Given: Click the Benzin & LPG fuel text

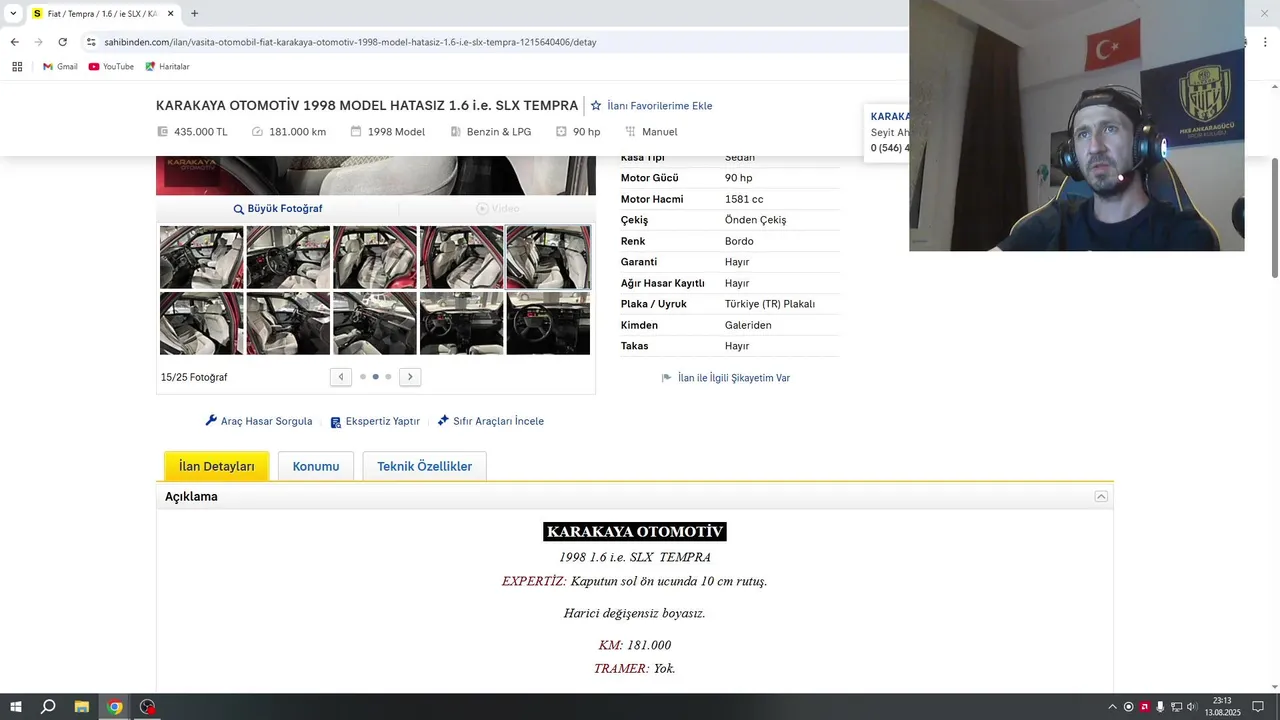Looking at the screenshot, I should 499,132.
